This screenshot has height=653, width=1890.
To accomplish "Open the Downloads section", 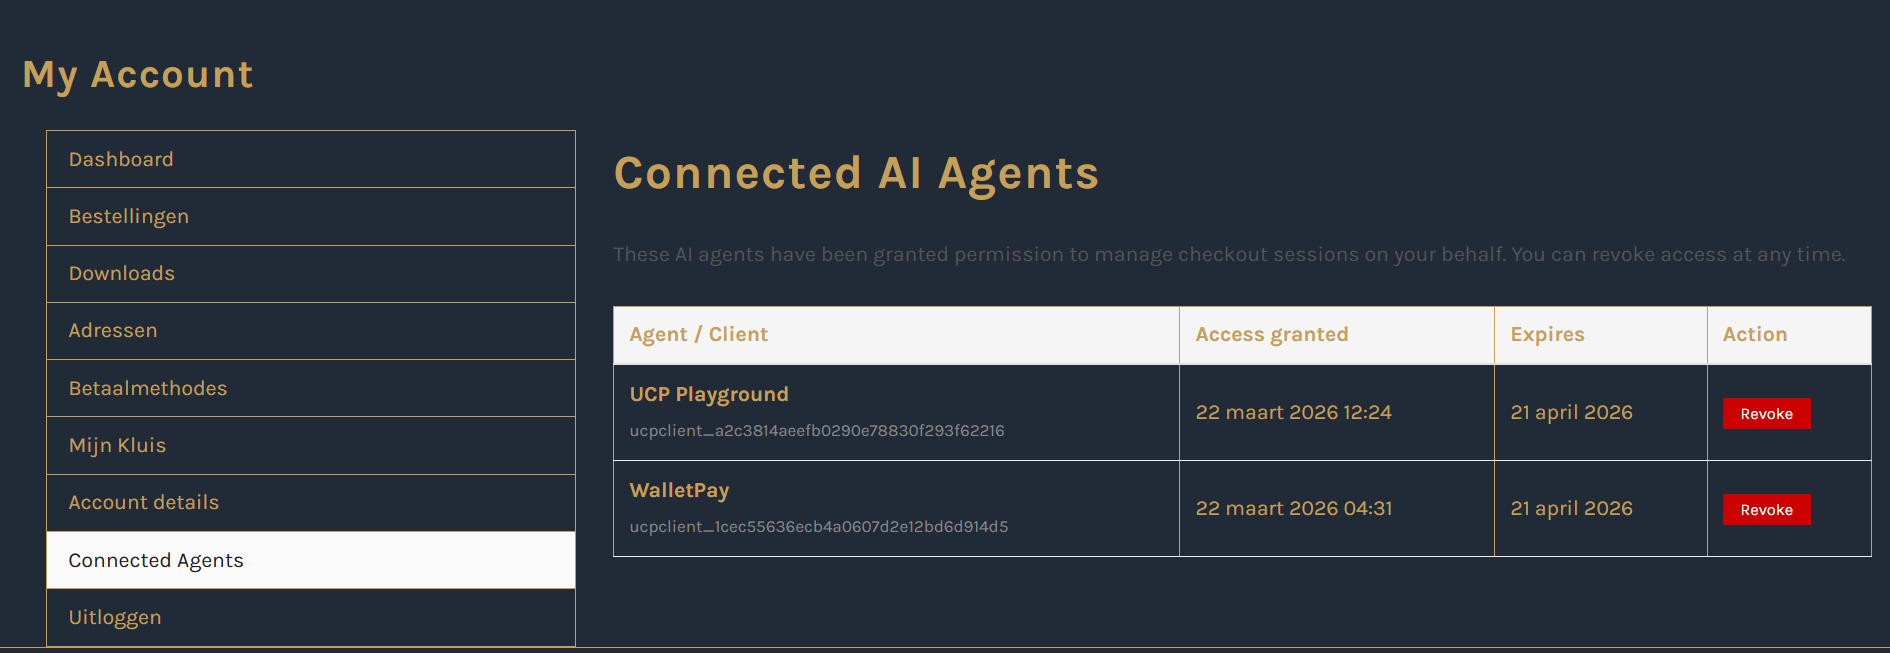I will [x=121, y=273].
